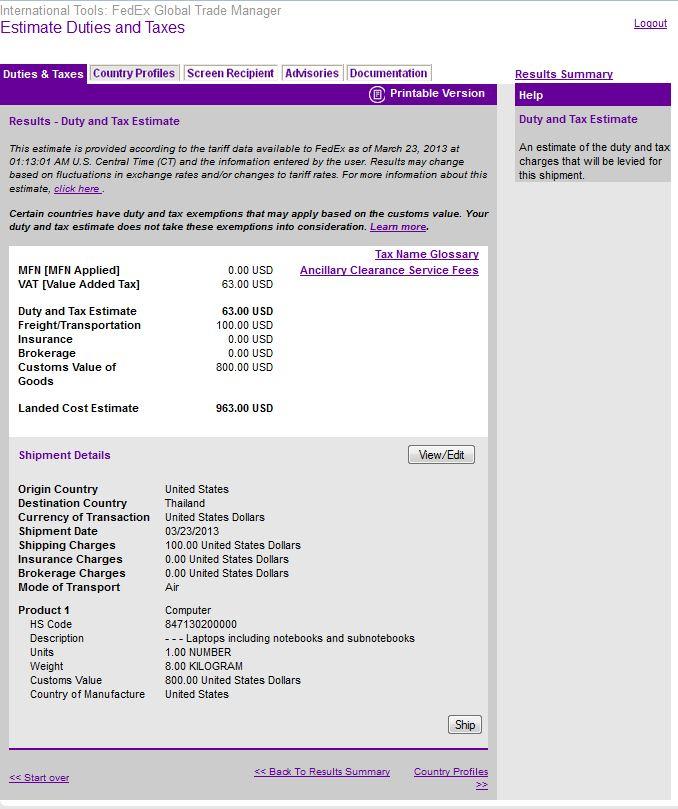Screen dimensions: 678x809
Task: Click the Destination Country value Thailand
Action: point(185,503)
